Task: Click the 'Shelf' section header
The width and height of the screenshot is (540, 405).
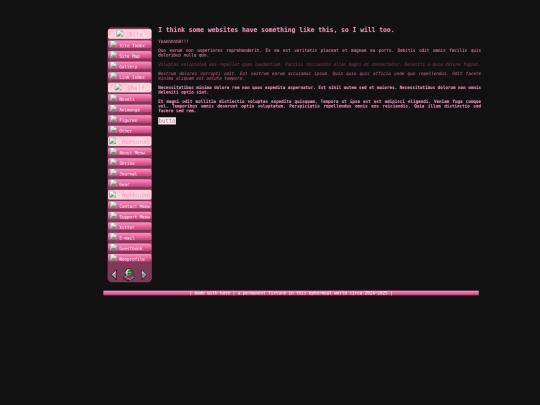Action: click(x=130, y=87)
